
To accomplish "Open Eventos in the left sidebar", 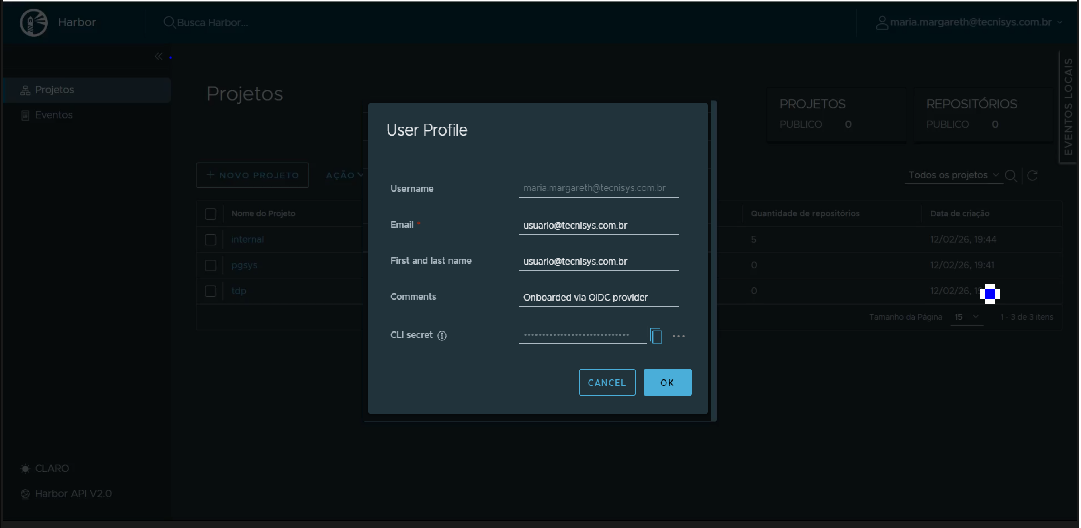I will tap(53, 115).
